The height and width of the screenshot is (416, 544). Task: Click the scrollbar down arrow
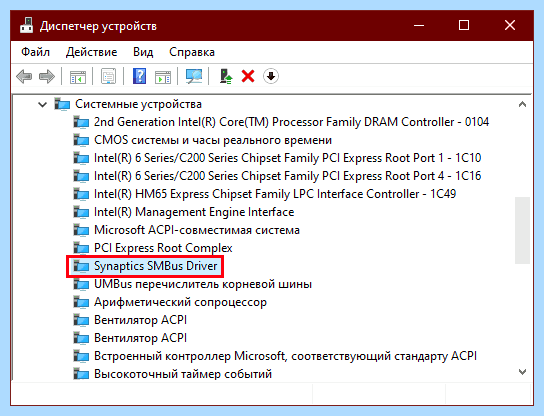[x=522, y=372]
